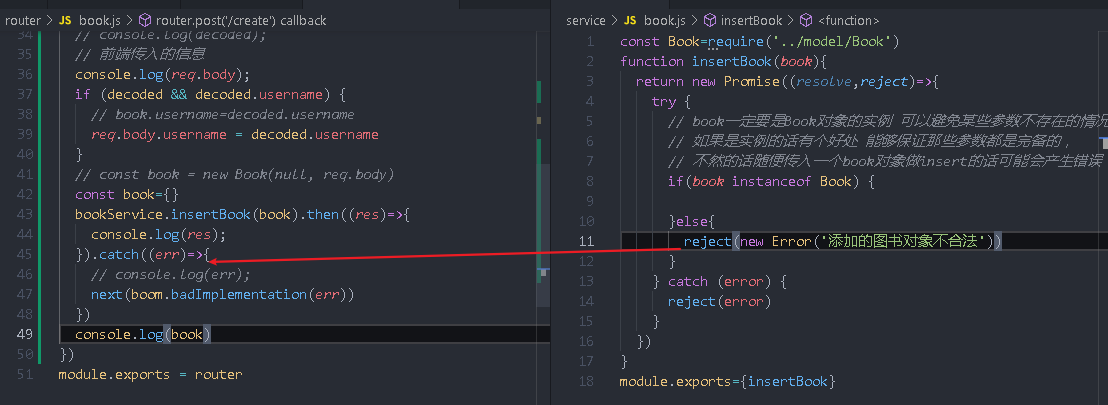Click 'next(boom.badImplementation(err))' call

pos(223,294)
